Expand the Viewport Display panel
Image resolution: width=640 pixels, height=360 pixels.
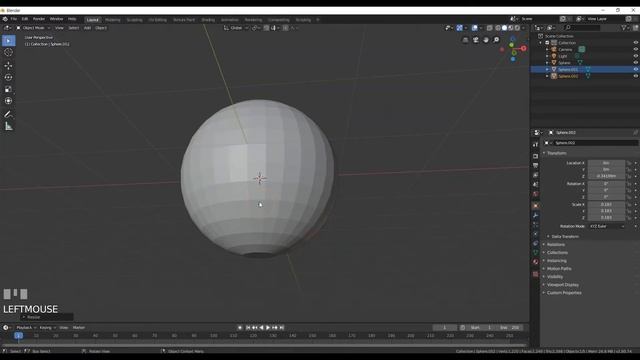(x=562, y=284)
